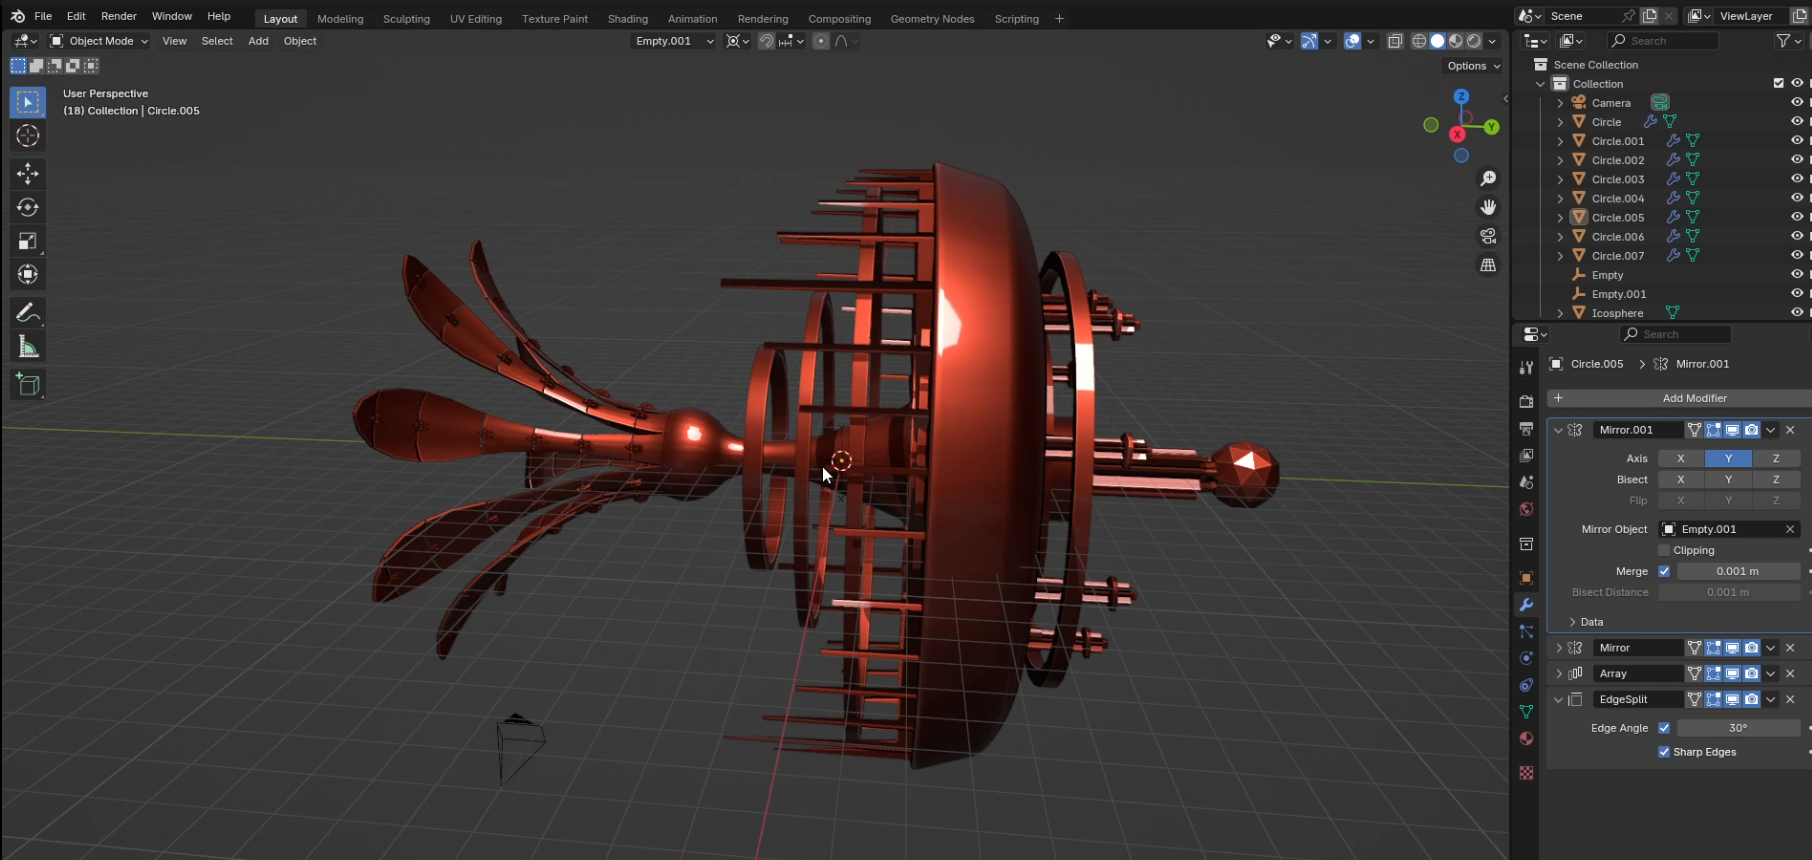Switch to the Modeling workspace tab
The width and height of the screenshot is (1812, 860).
(340, 18)
